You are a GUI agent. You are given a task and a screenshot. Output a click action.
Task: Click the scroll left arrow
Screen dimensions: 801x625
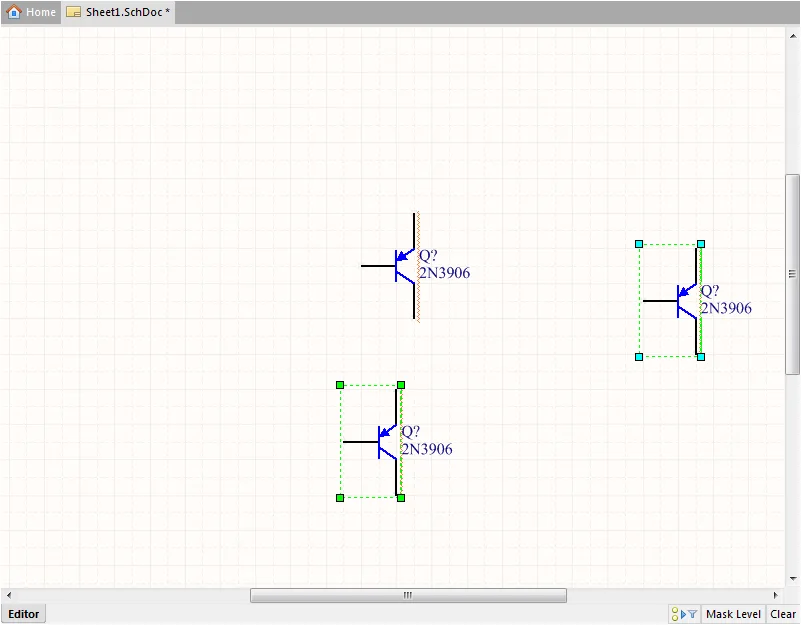pos(9,595)
